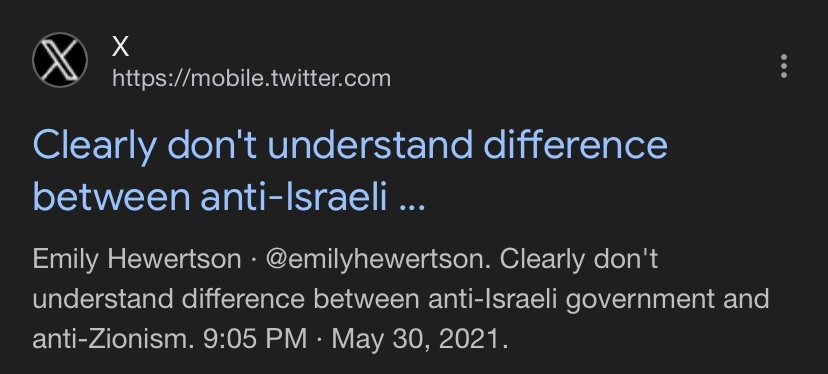This screenshot has width=828, height=374.
Task: Click the X logo favicon
Action: pos(60,60)
